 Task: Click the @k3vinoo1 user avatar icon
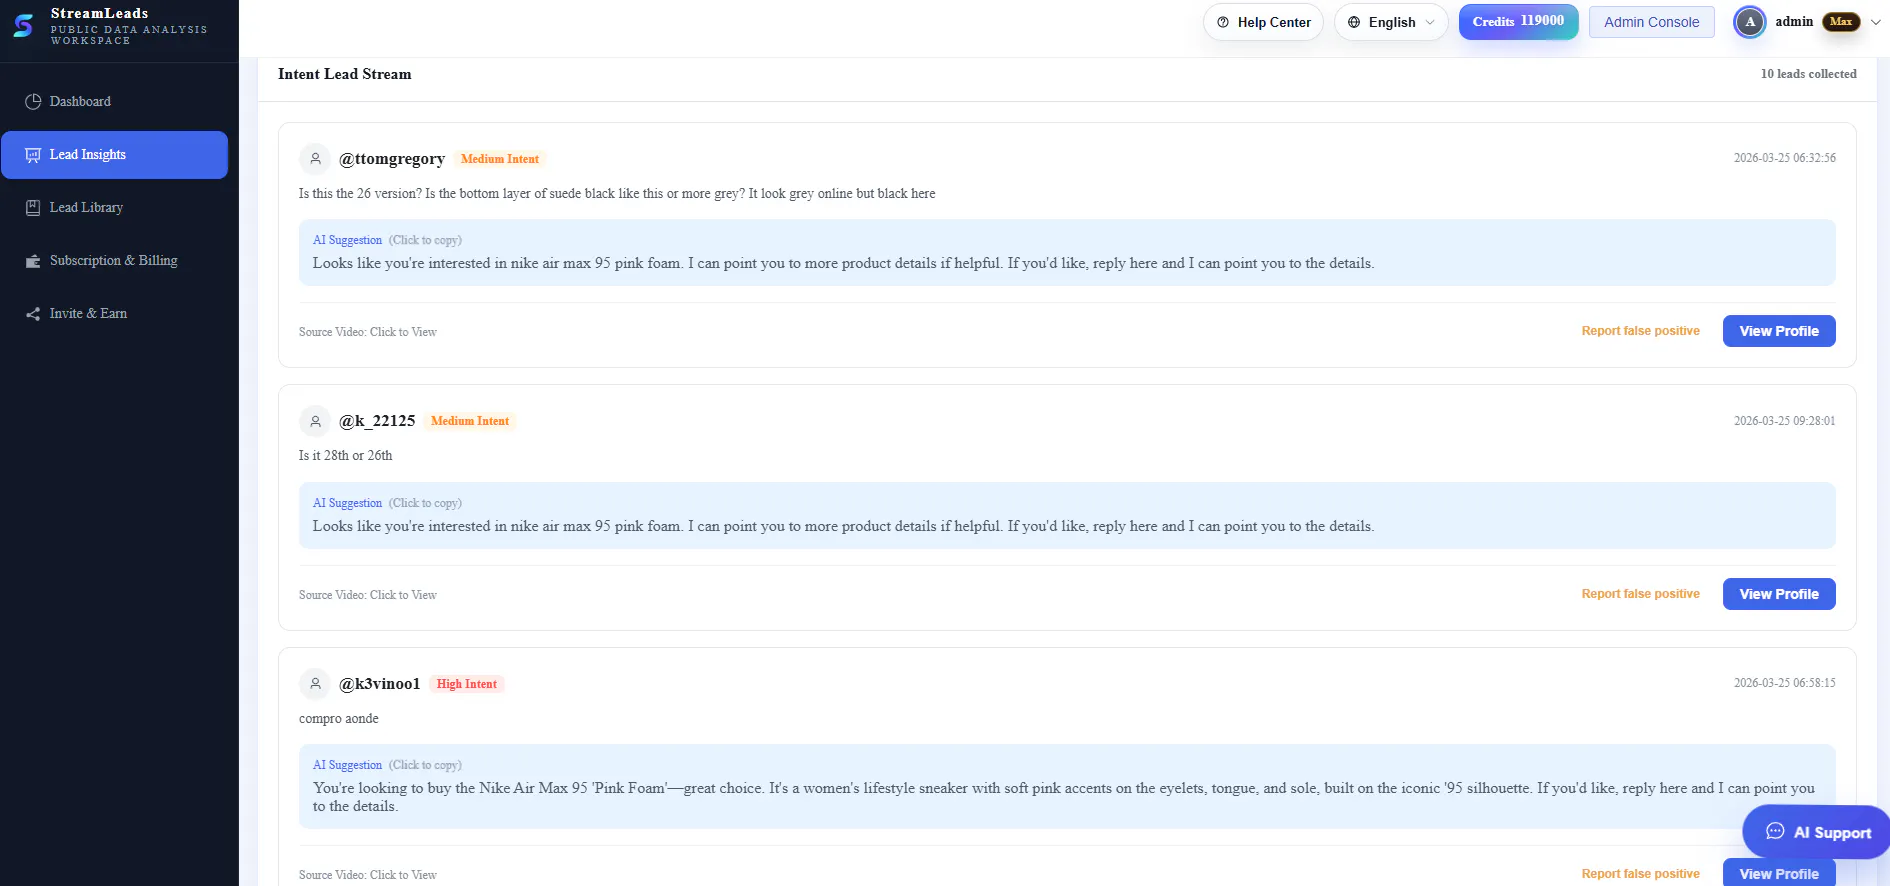tap(315, 684)
